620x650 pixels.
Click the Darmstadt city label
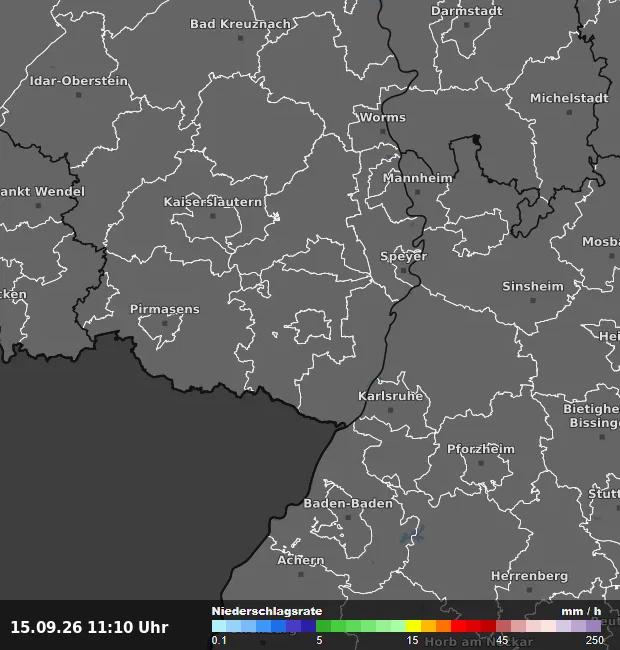(x=467, y=11)
